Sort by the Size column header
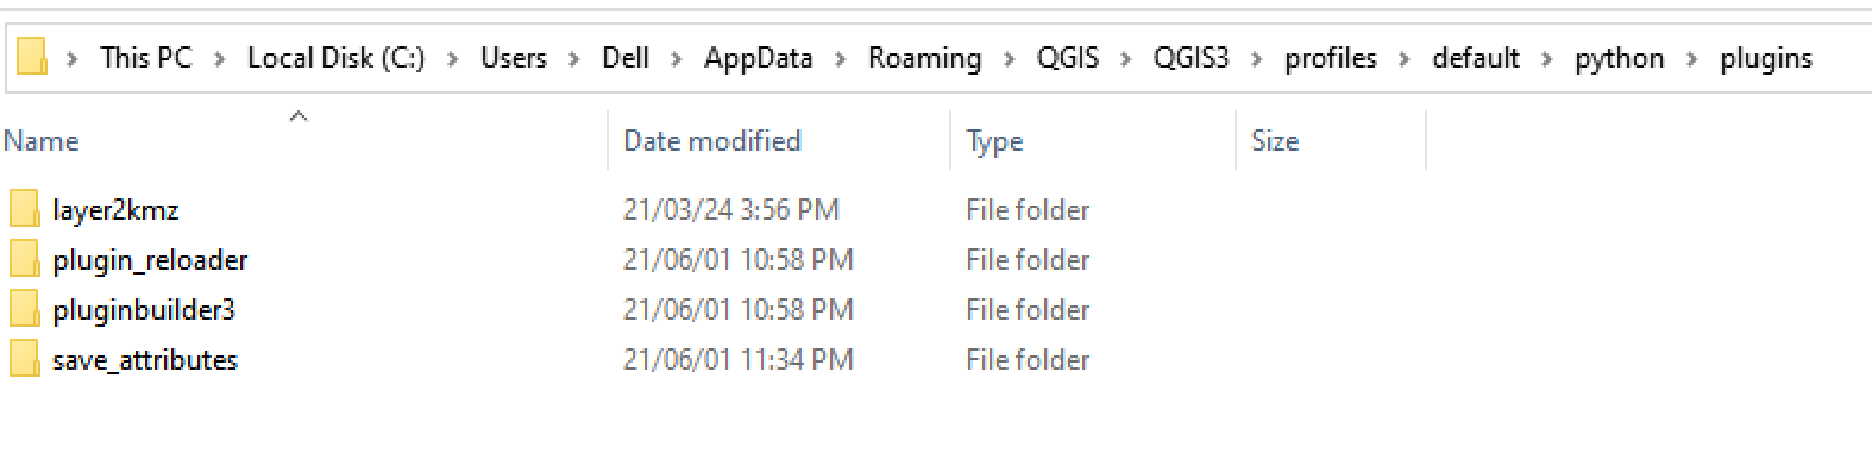Image resolution: width=1872 pixels, height=463 pixels. coord(1276,142)
